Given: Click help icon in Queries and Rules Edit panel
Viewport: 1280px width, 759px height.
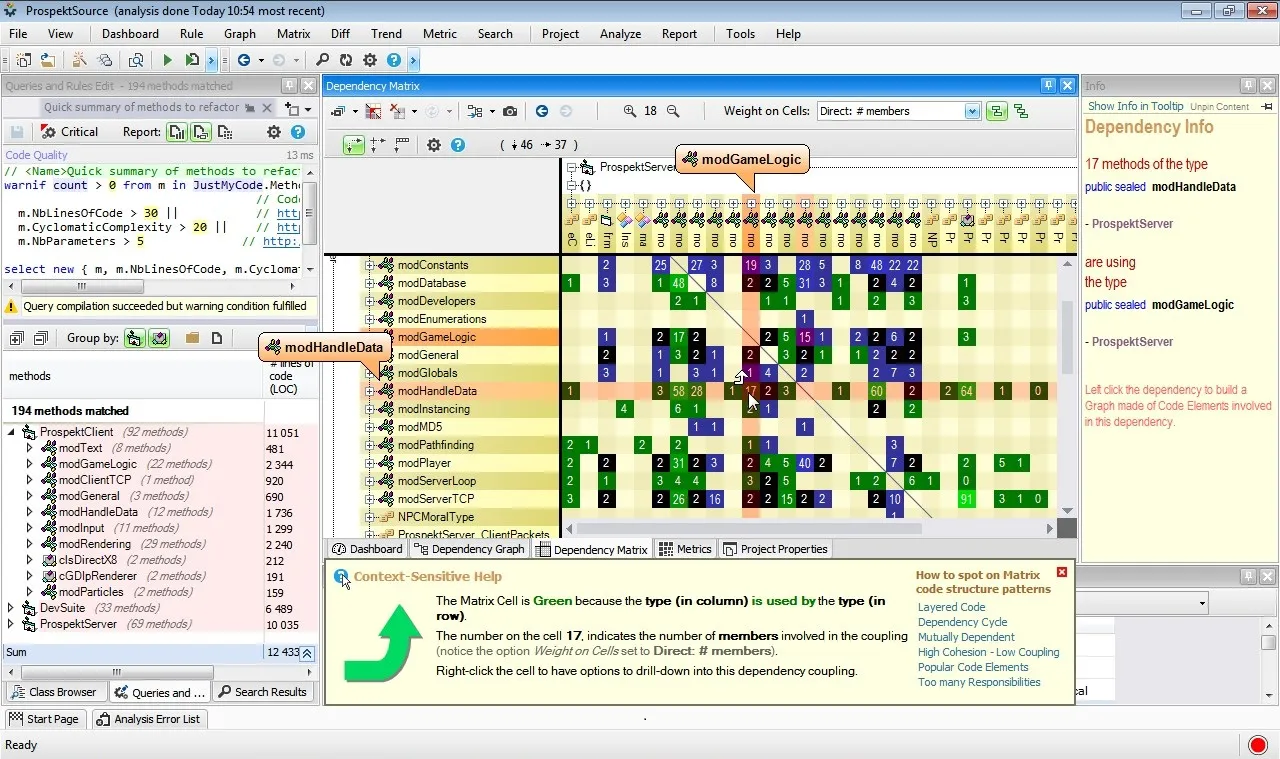Looking at the screenshot, I should coord(297,132).
